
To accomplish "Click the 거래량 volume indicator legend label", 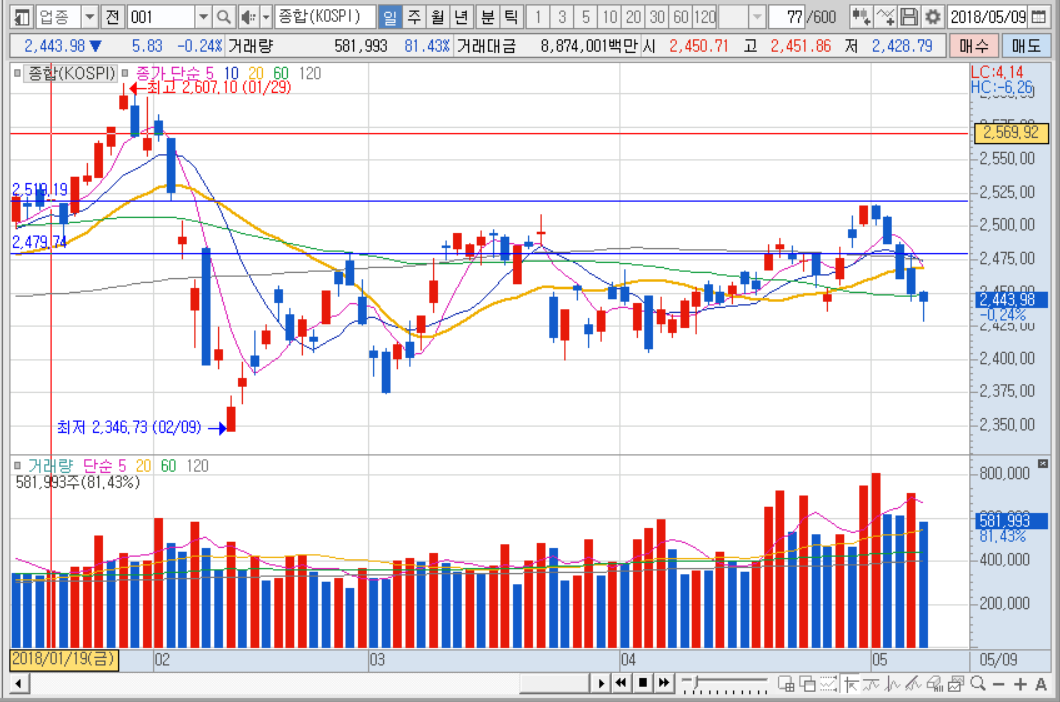I will [49, 465].
